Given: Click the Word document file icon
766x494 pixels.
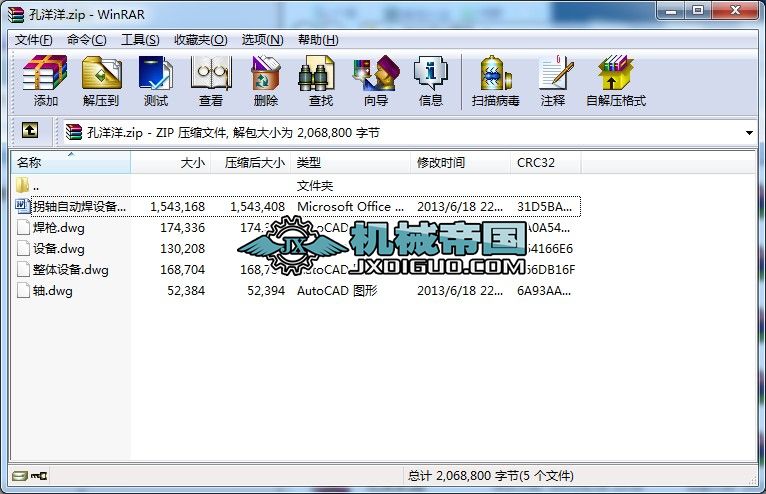Looking at the screenshot, I should coord(22,206).
